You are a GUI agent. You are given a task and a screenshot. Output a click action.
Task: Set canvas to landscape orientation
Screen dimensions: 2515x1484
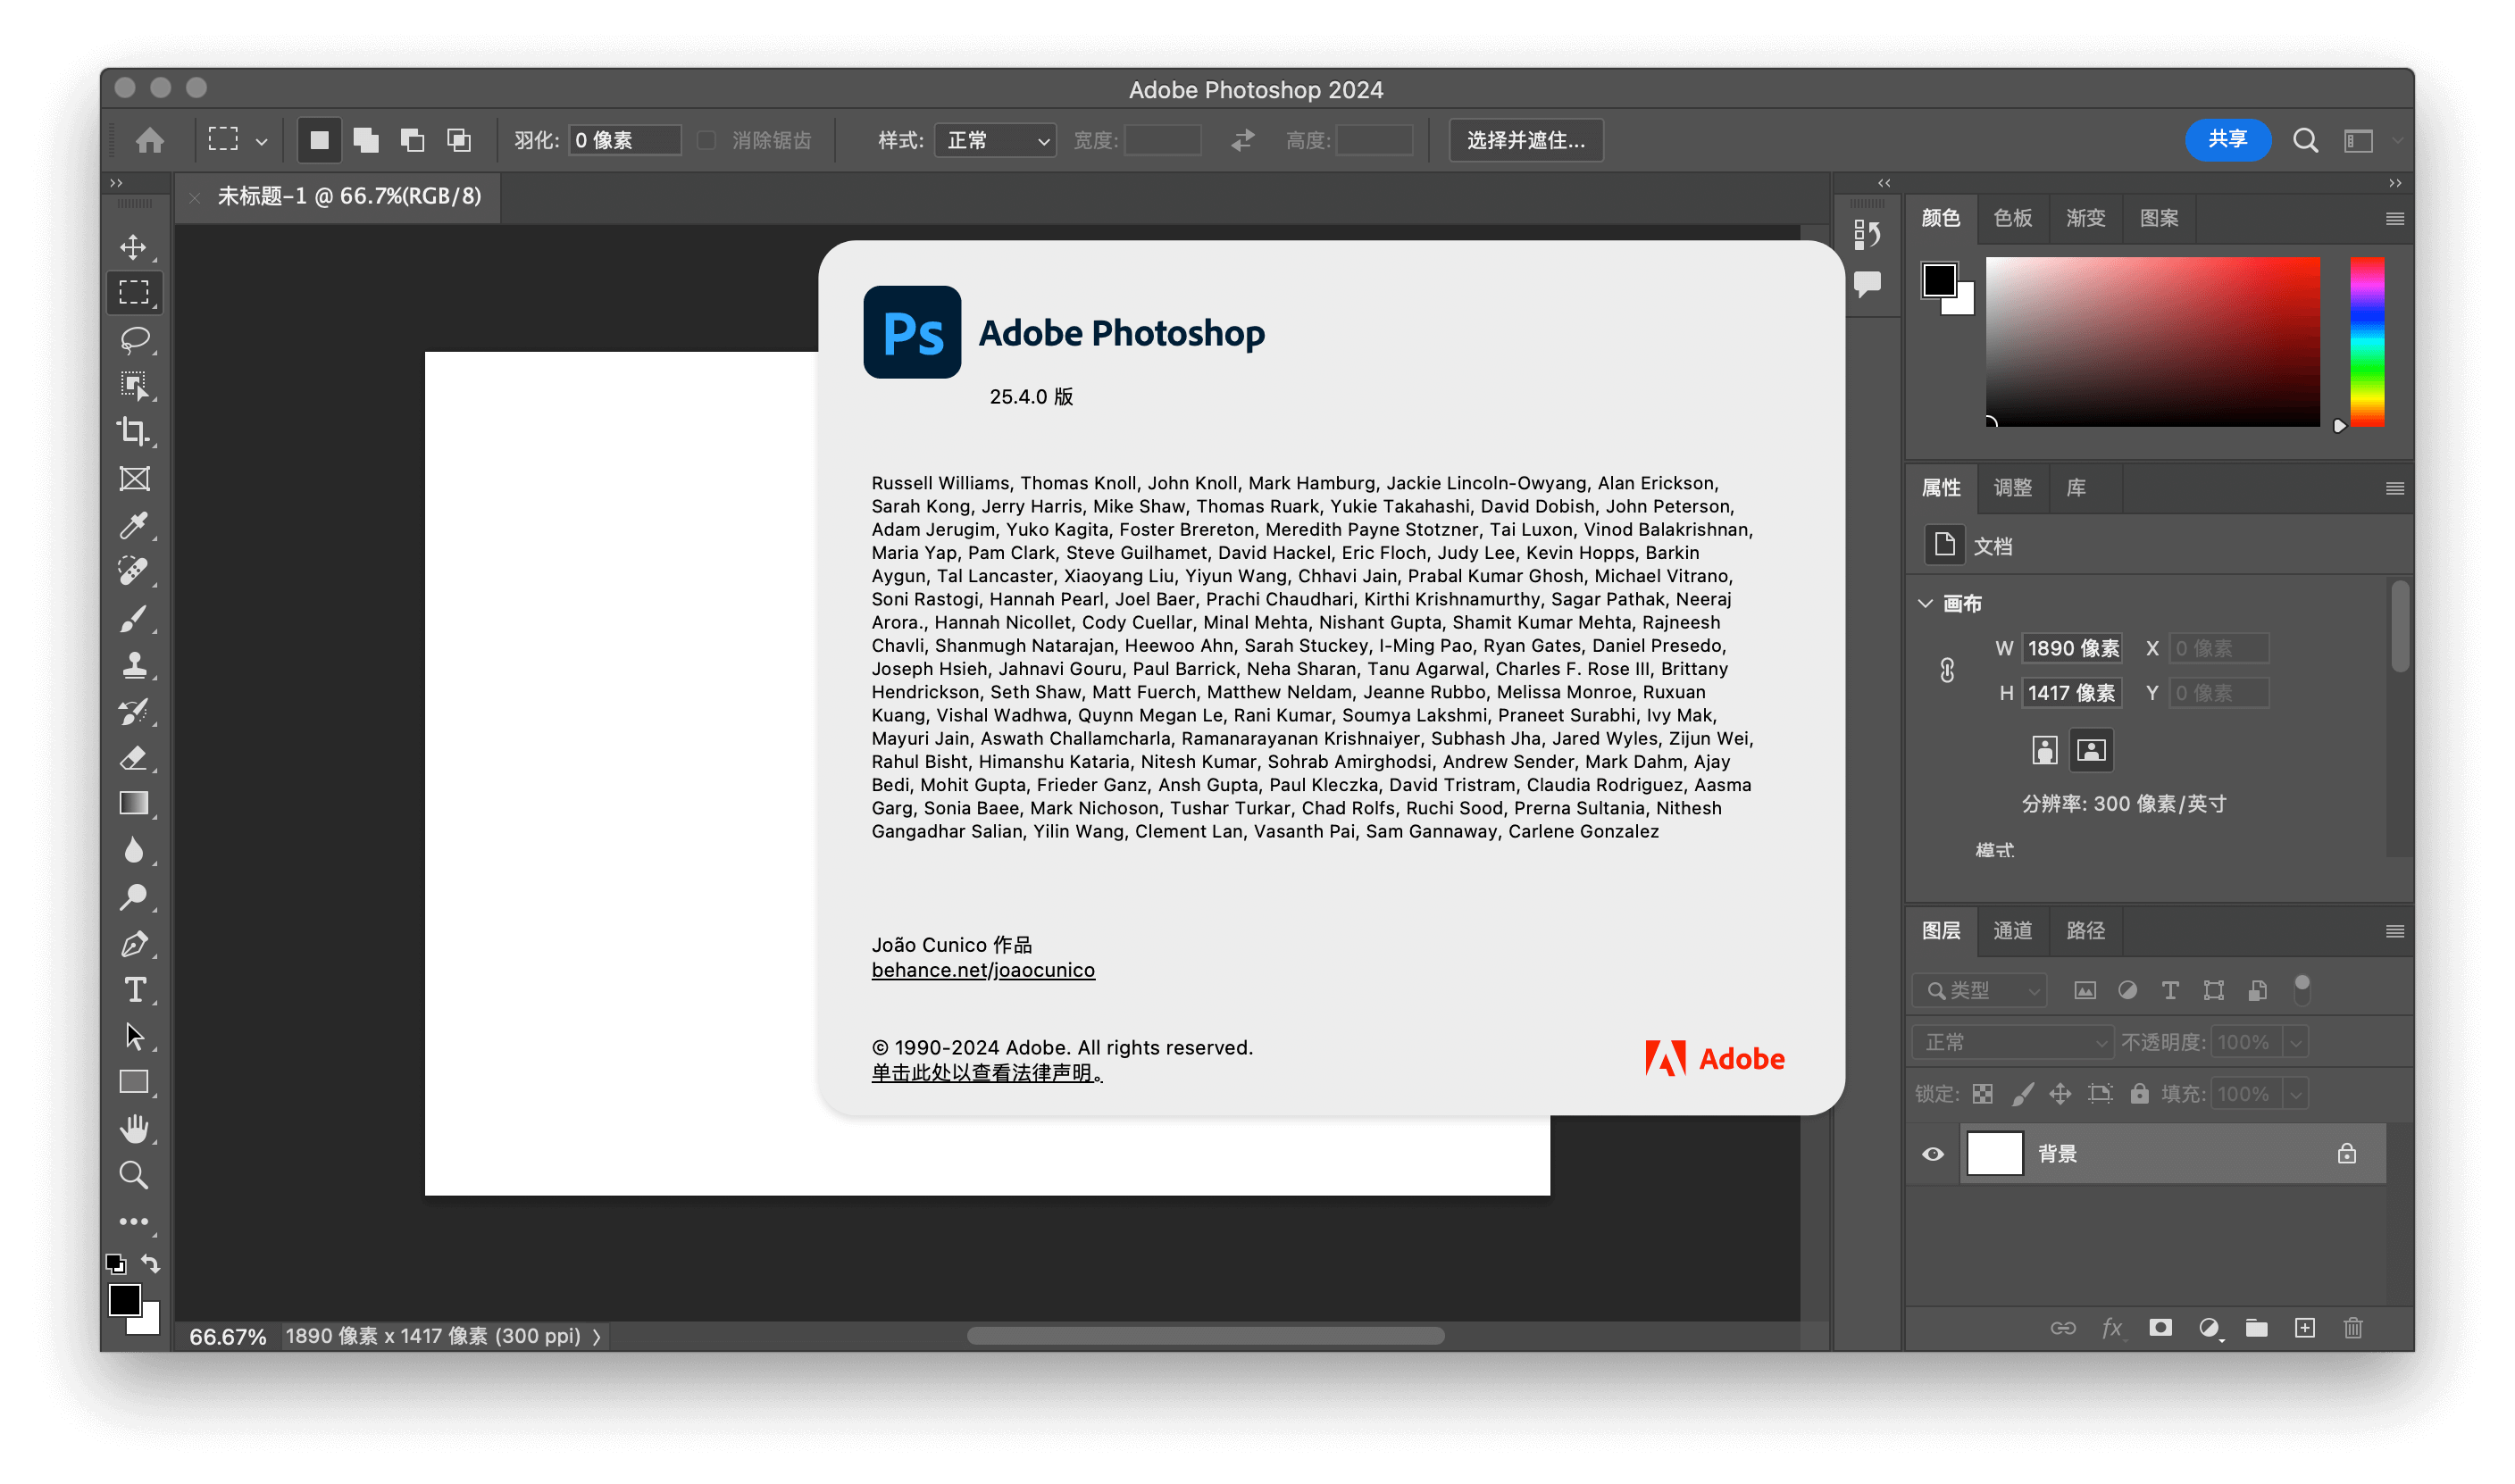click(2091, 750)
